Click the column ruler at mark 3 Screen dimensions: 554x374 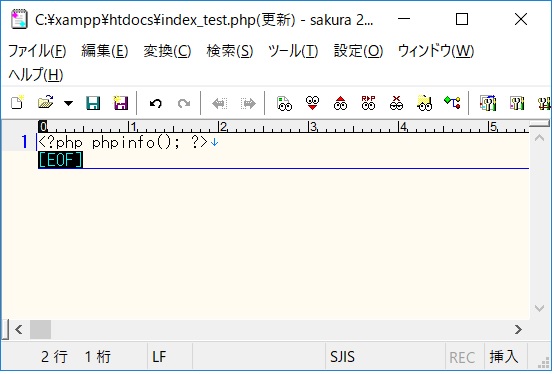pos(313,126)
